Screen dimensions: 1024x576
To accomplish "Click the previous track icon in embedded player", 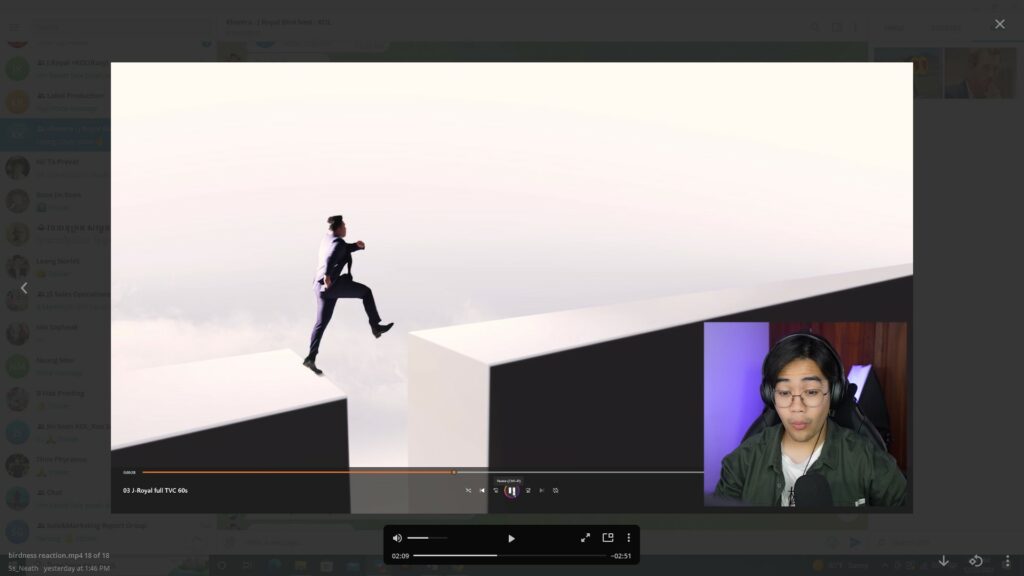I will 482,491.
